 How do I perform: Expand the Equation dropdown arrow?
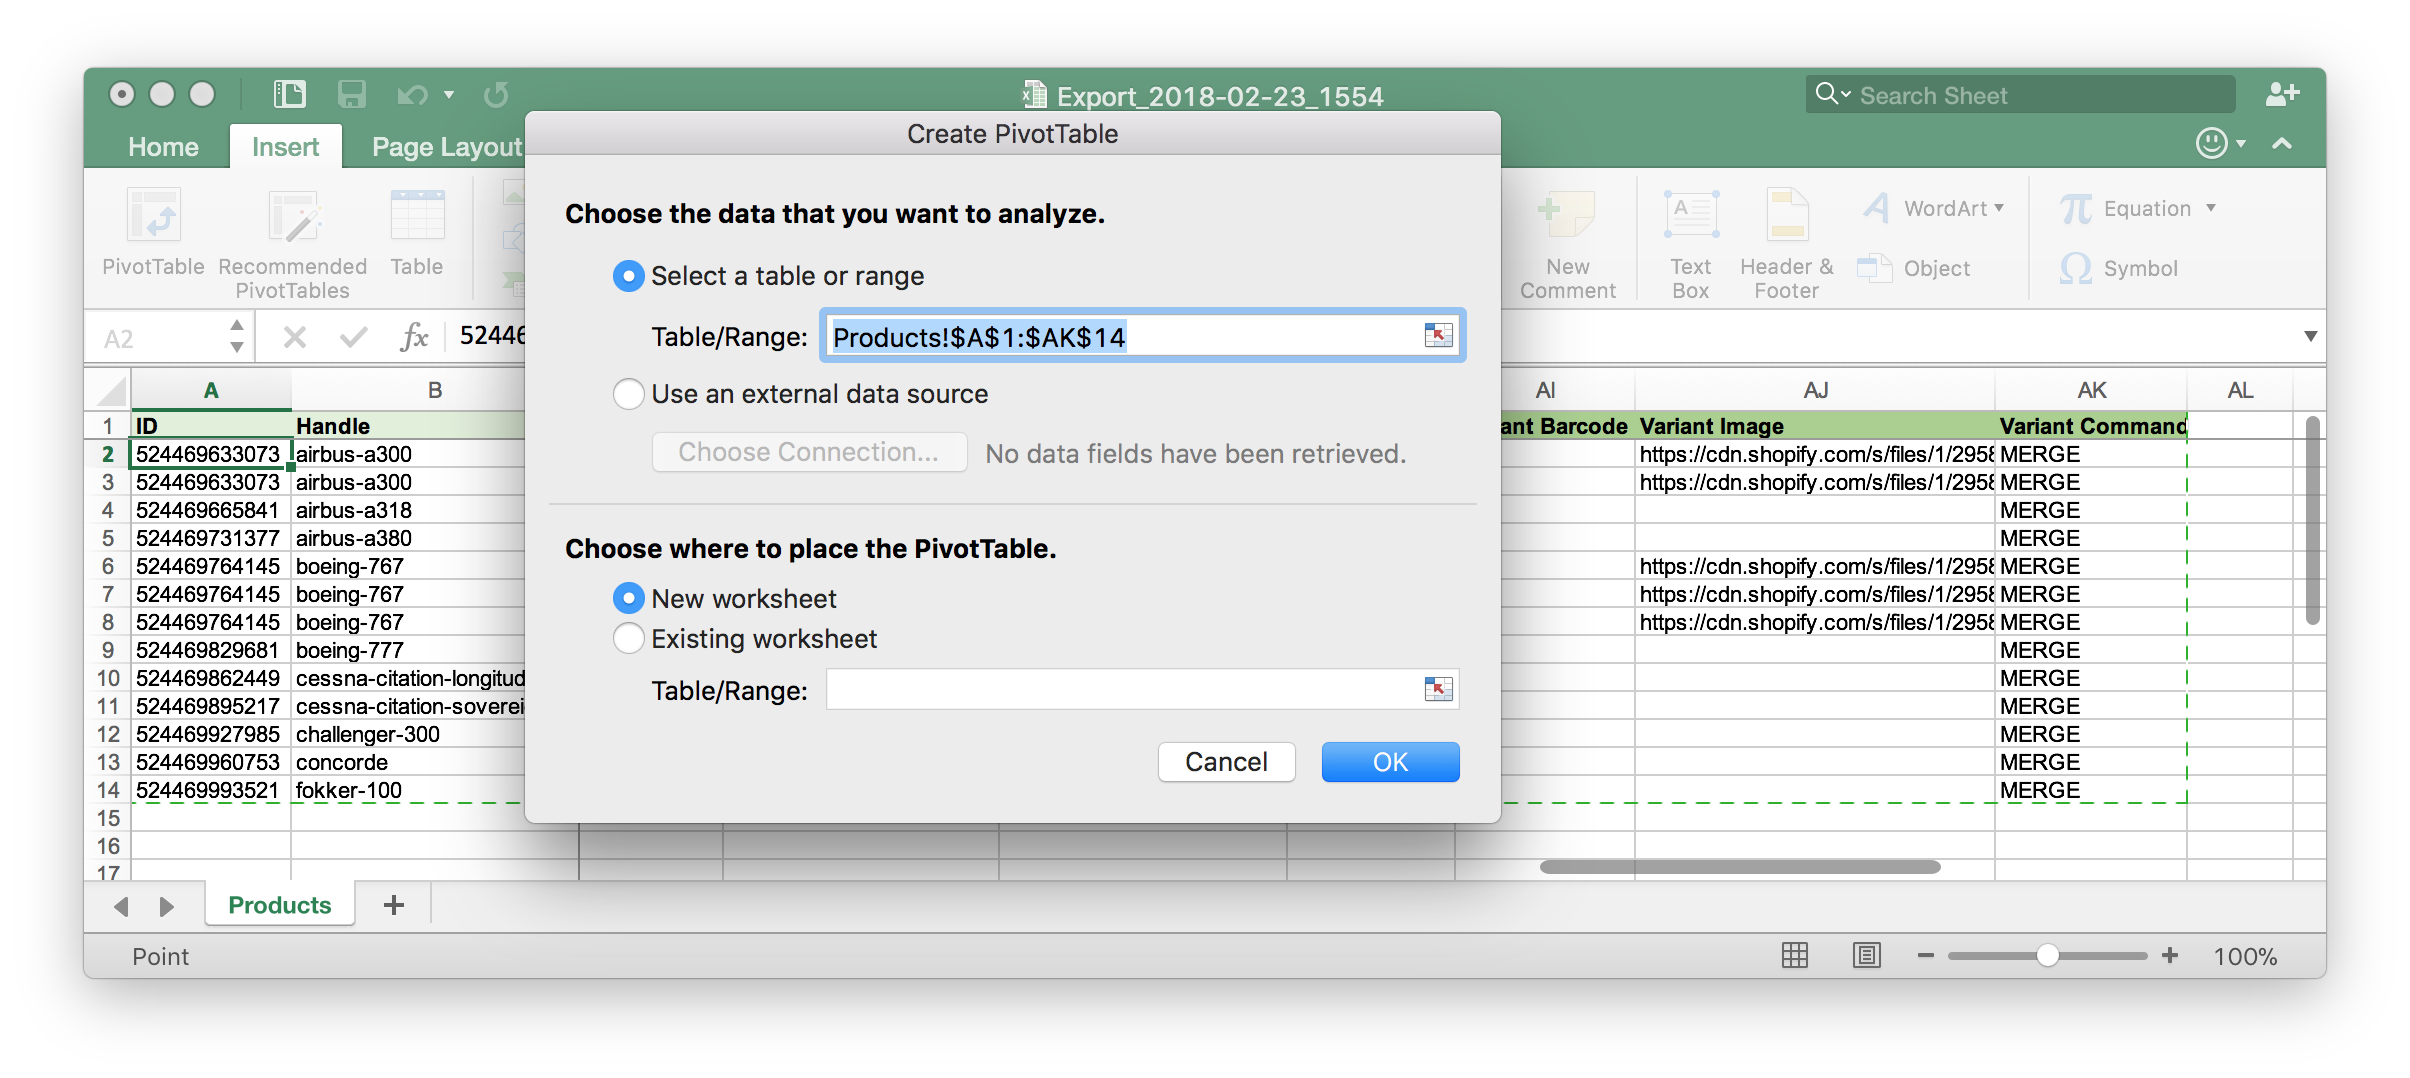(2211, 208)
